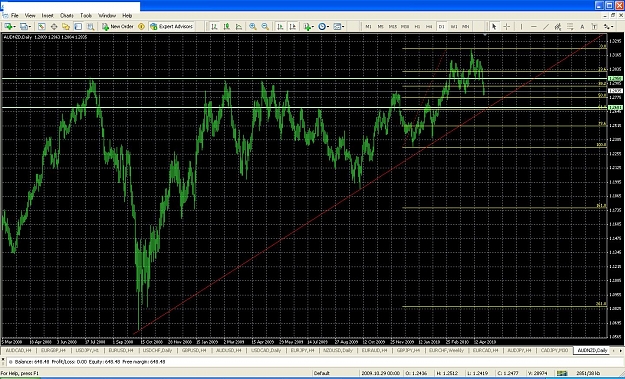
Task: Switch to the USDCHF,Daily chart tab
Action: pyautogui.click(x=157, y=350)
